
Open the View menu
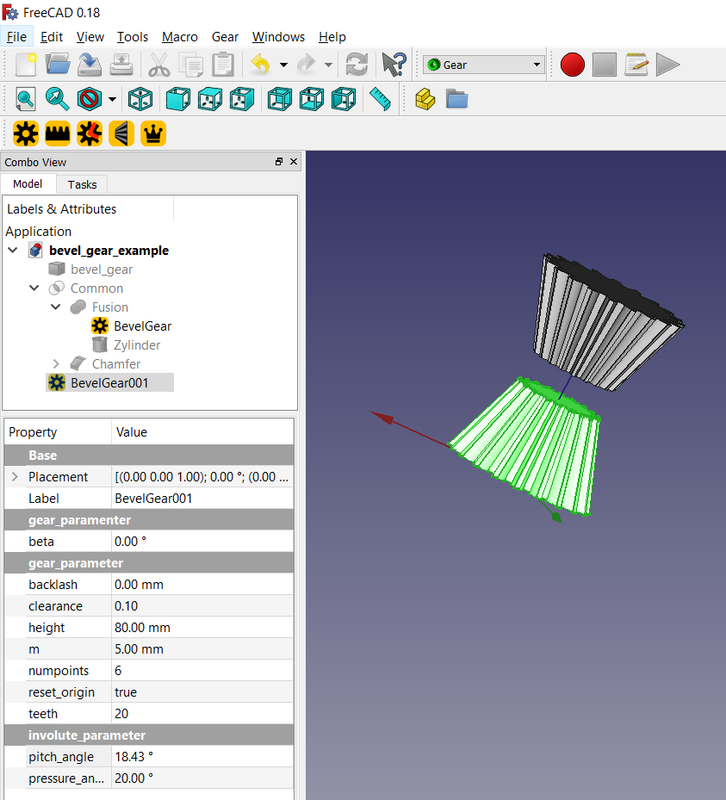point(90,37)
